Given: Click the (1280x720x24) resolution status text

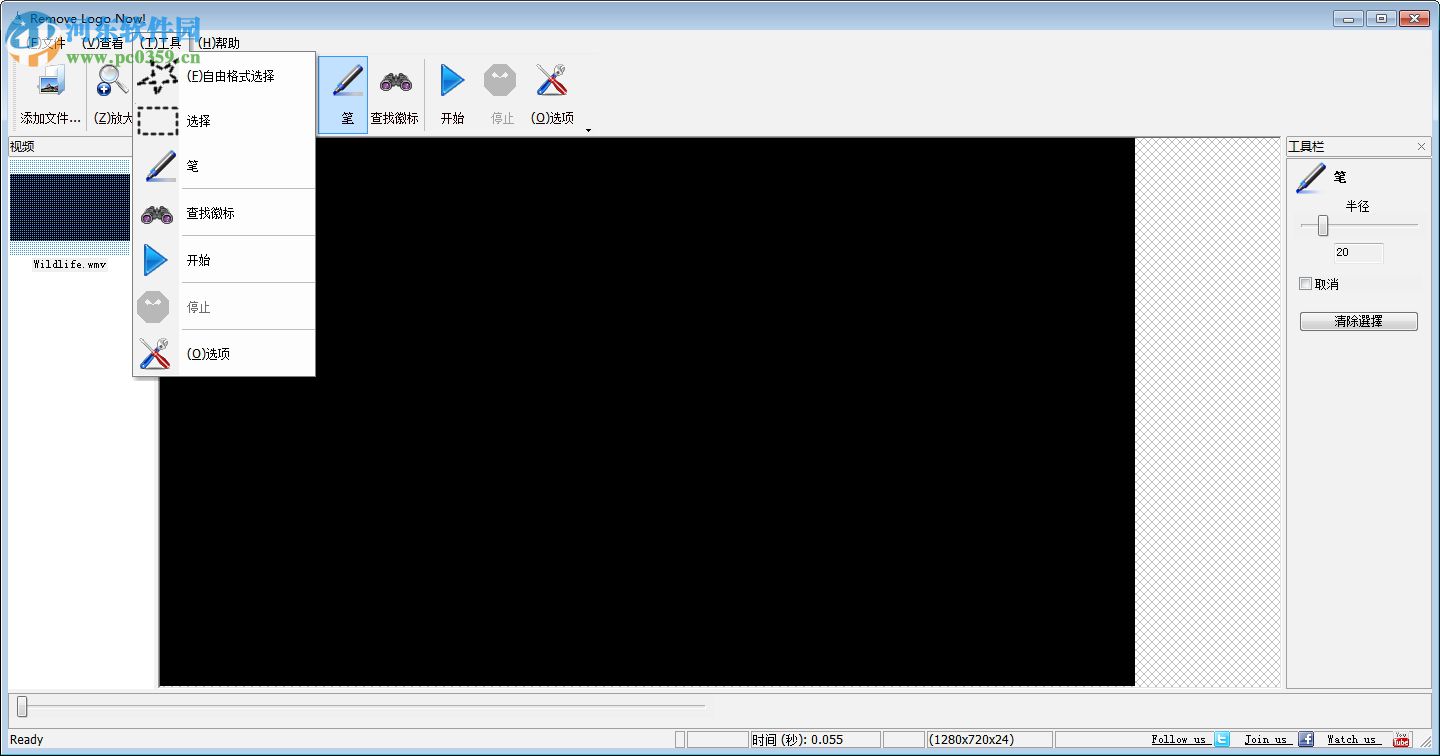Looking at the screenshot, I should [971, 740].
